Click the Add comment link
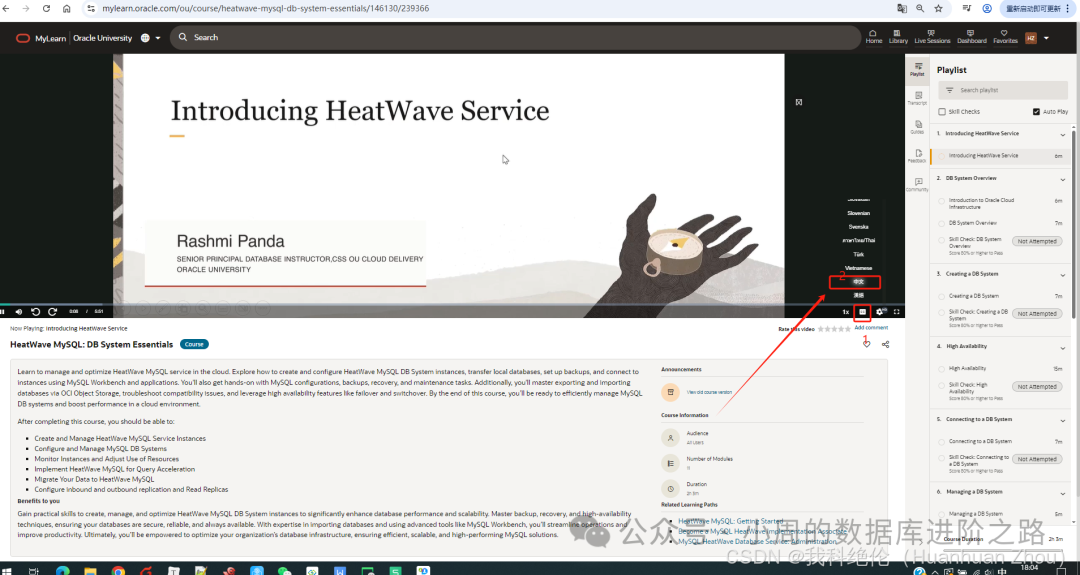This screenshot has height=575, width=1080. [x=871, y=328]
